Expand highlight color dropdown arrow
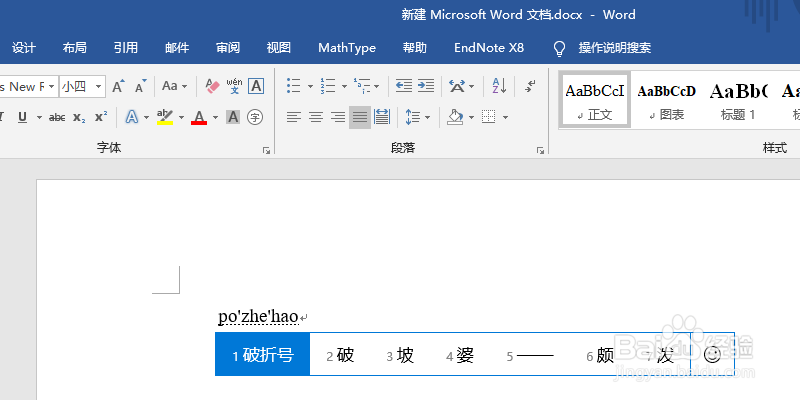The height and width of the screenshot is (400, 800). pyautogui.click(x=181, y=118)
